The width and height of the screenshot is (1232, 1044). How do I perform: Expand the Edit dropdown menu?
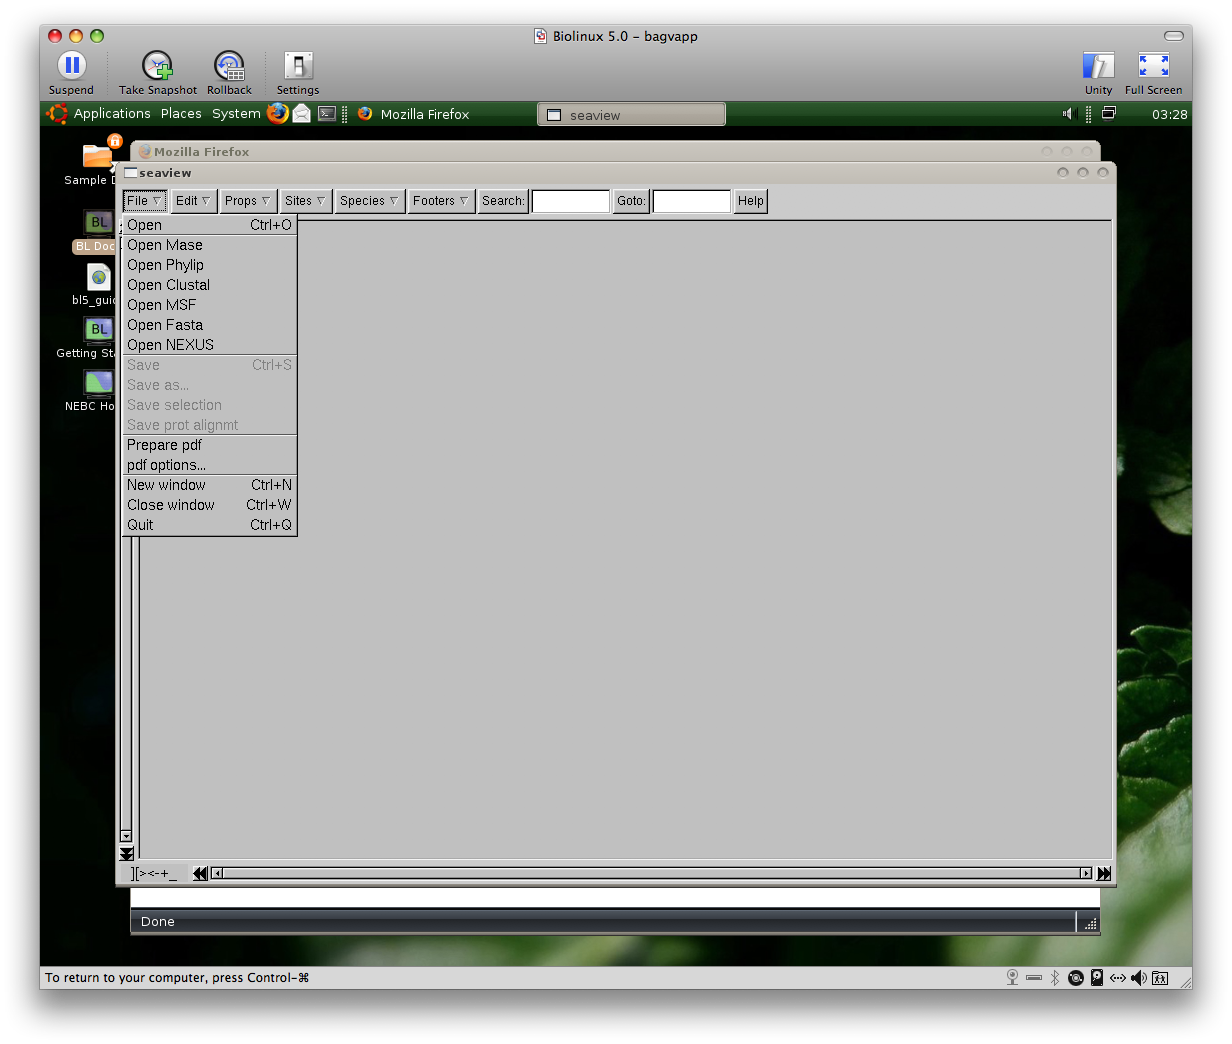193,201
